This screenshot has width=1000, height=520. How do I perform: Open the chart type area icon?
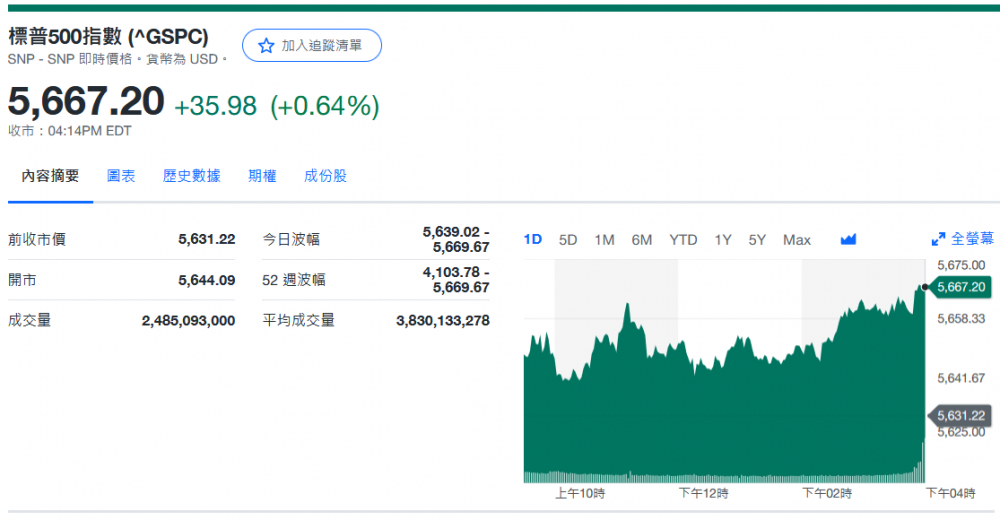click(x=849, y=239)
